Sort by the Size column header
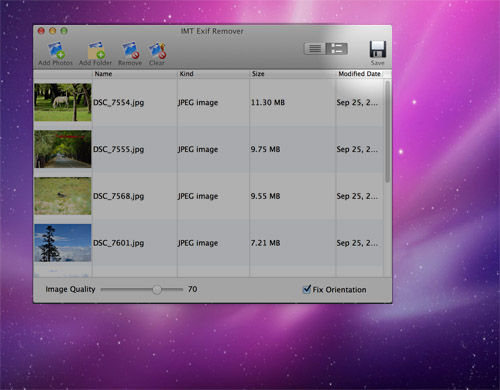The image size is (500, 390). point(292,74)
